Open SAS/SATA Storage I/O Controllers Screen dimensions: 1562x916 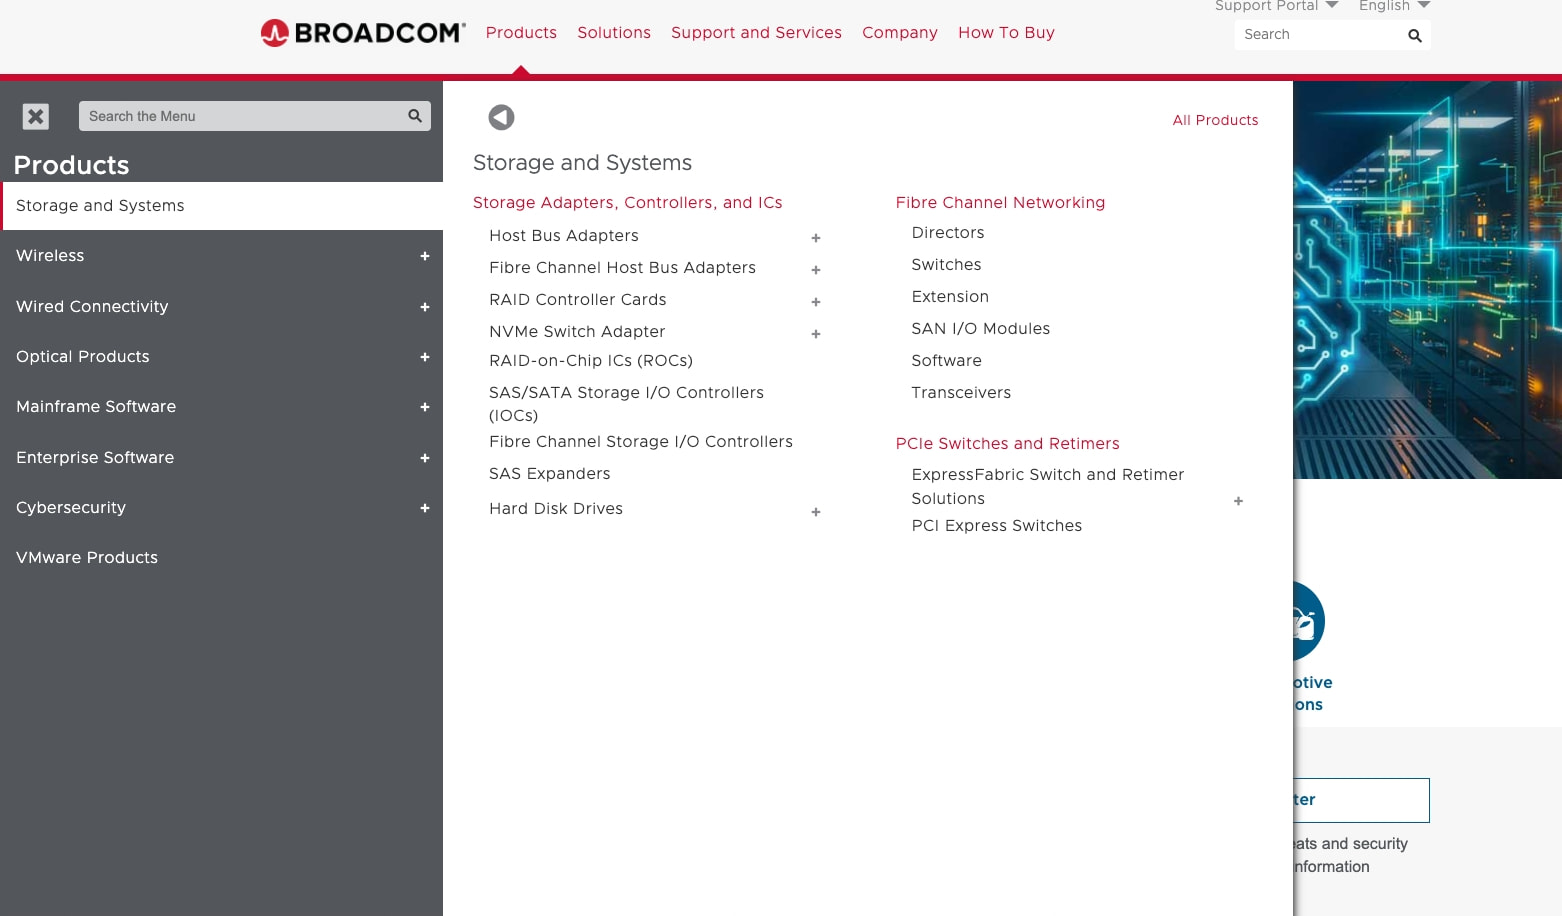point(626,404)
